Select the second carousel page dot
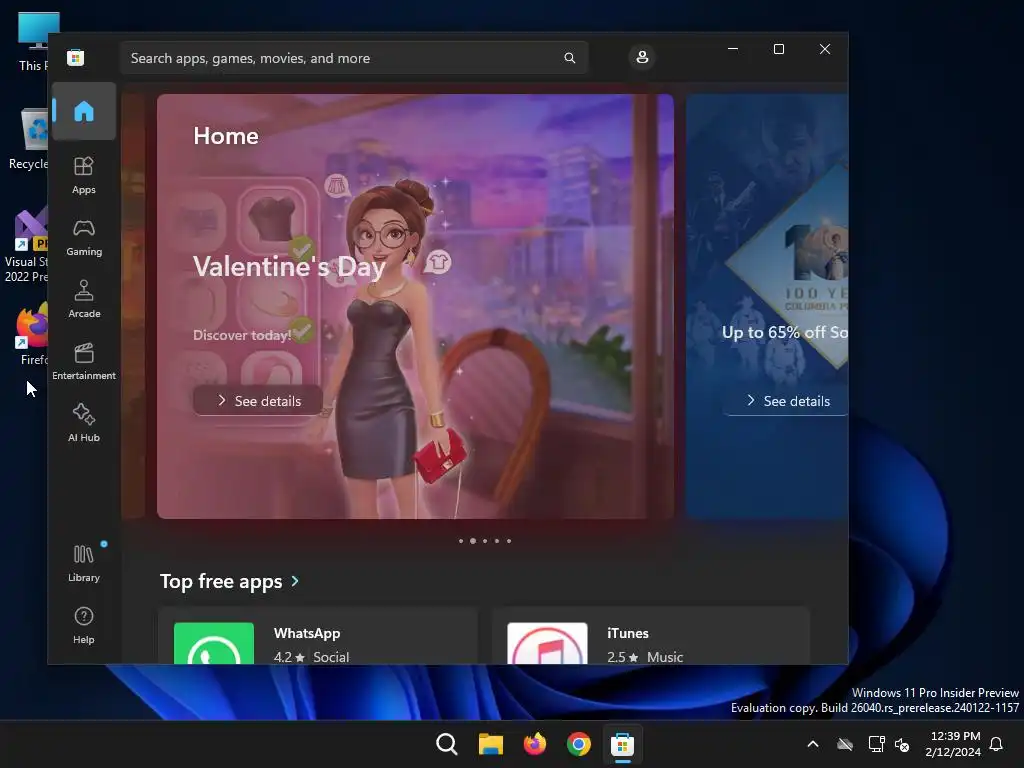The image size is (1024, 768). pos(473,541)
